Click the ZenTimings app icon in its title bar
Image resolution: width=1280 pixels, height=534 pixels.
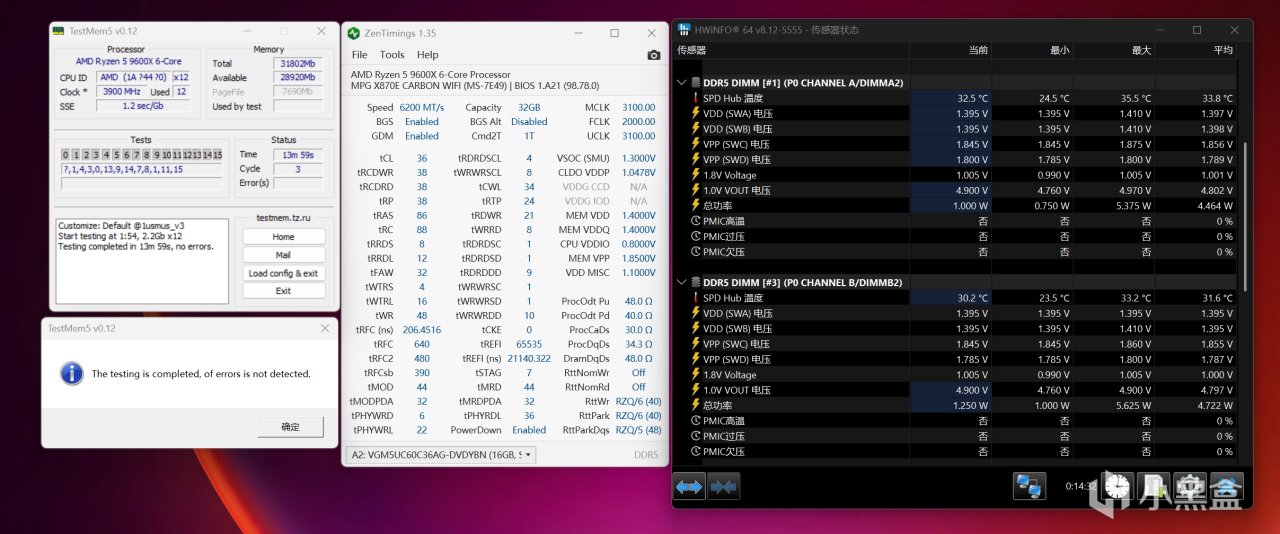click(354, 33)
